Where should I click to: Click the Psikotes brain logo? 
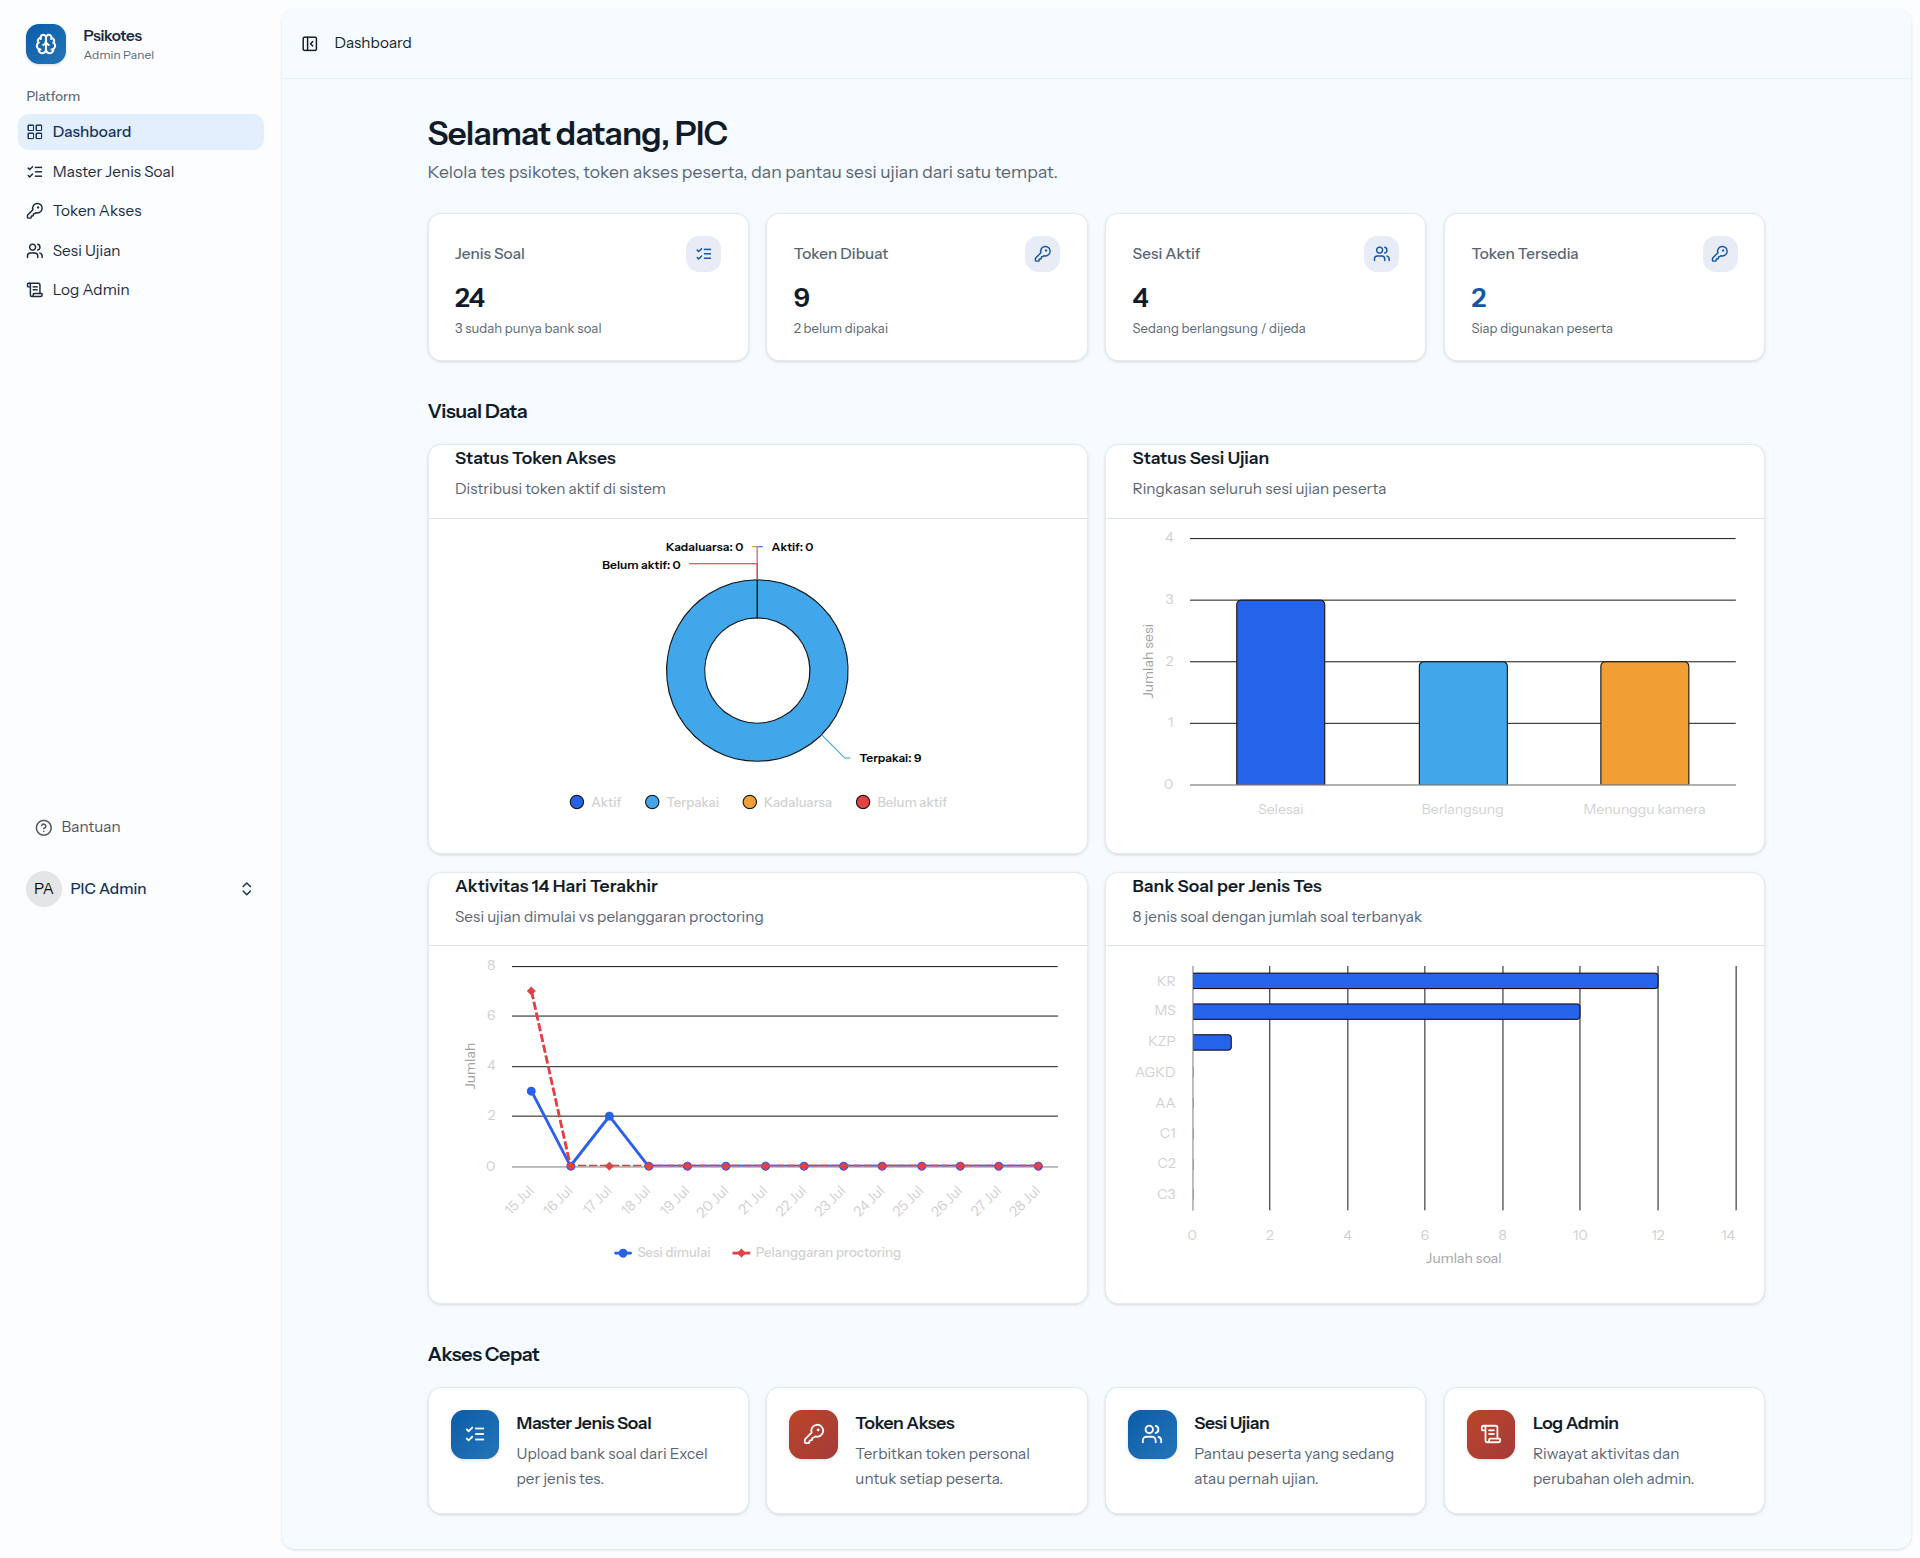tap(46, 44)
